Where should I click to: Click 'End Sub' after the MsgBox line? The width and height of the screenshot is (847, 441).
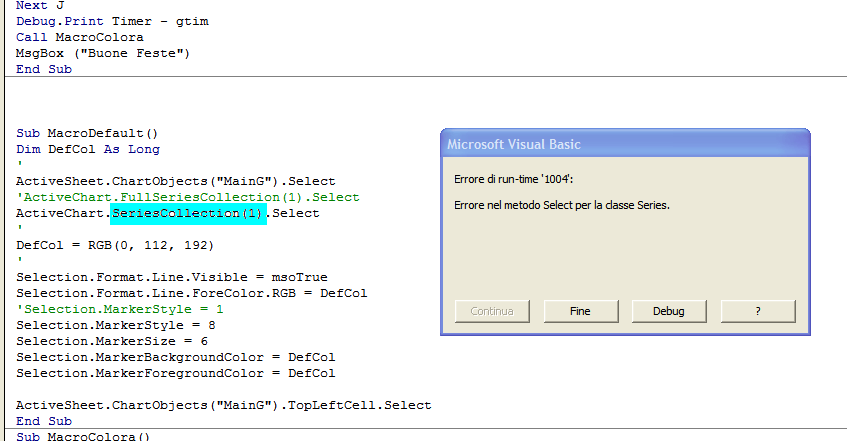click(44, 69)
